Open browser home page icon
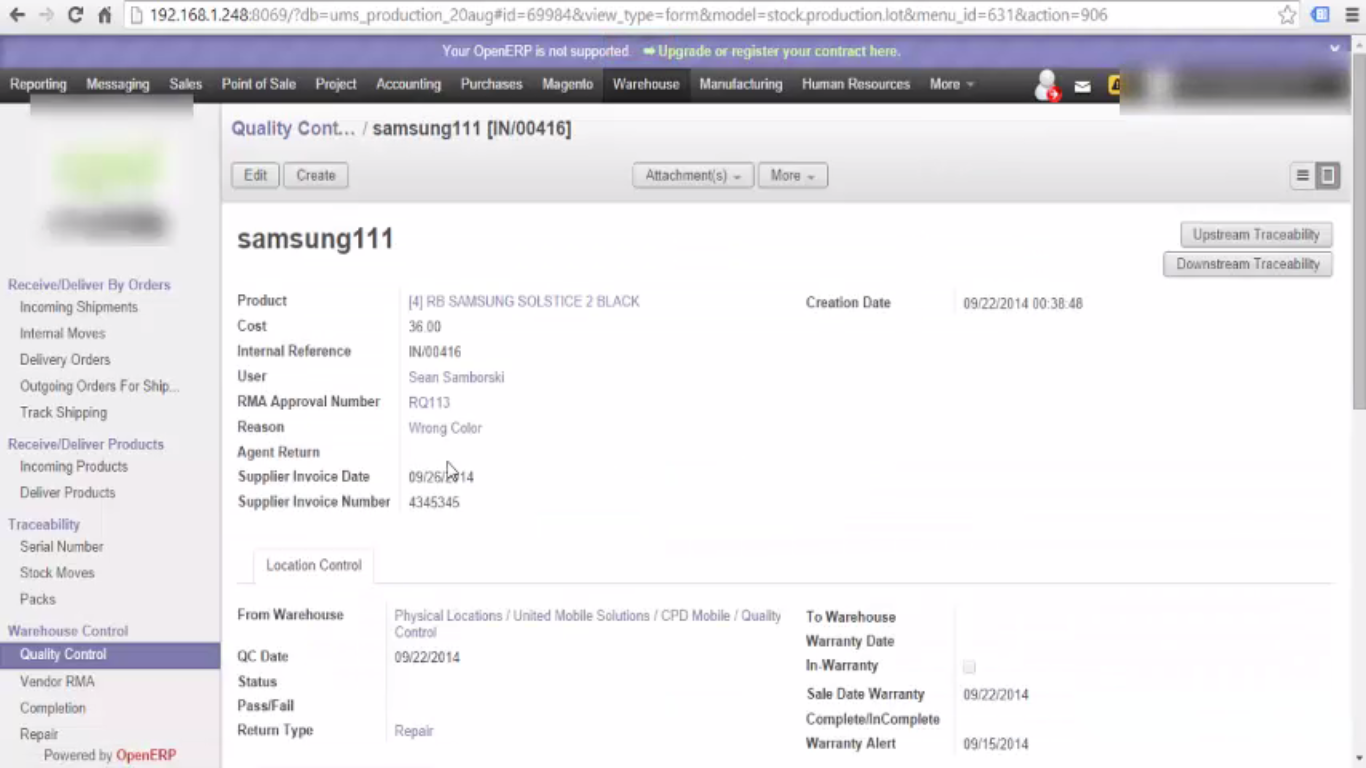The width and height of the screenshot is (1366, 768). pos(104,15)
